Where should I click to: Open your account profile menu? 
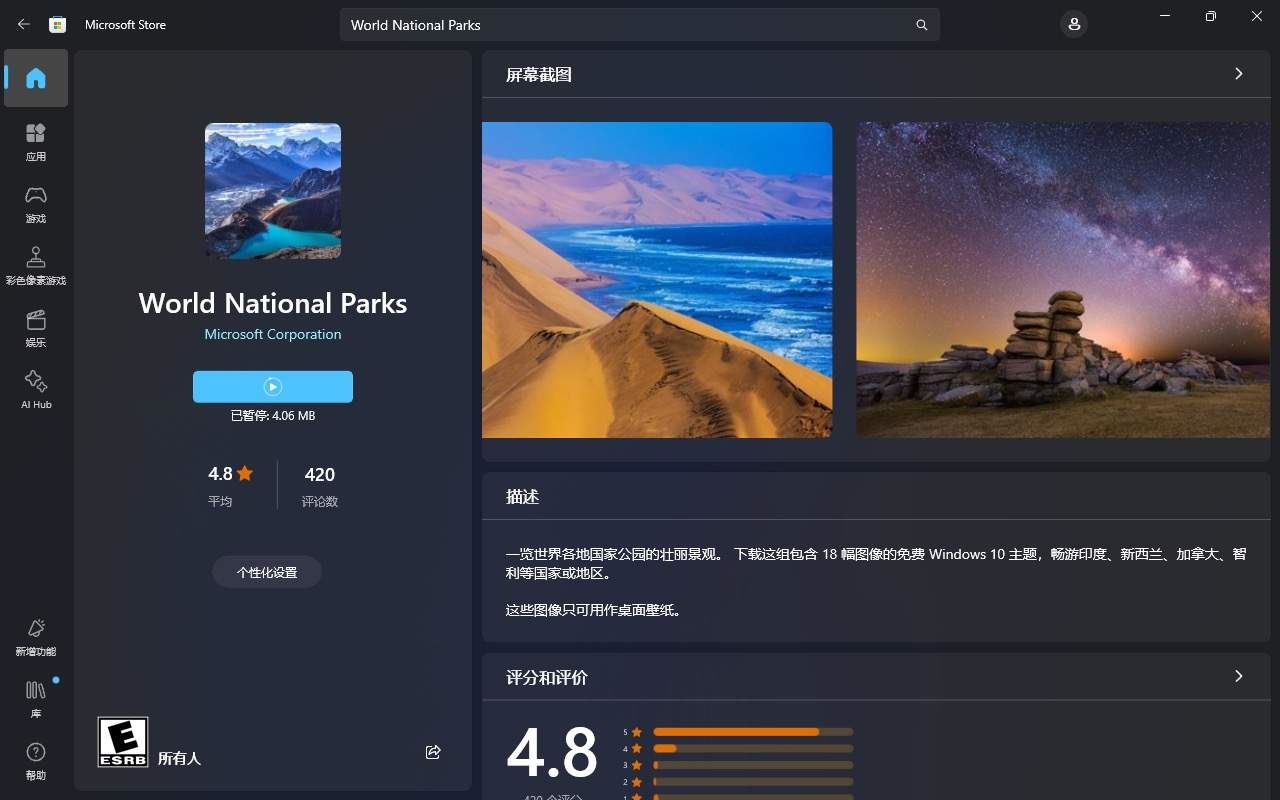1074,24
